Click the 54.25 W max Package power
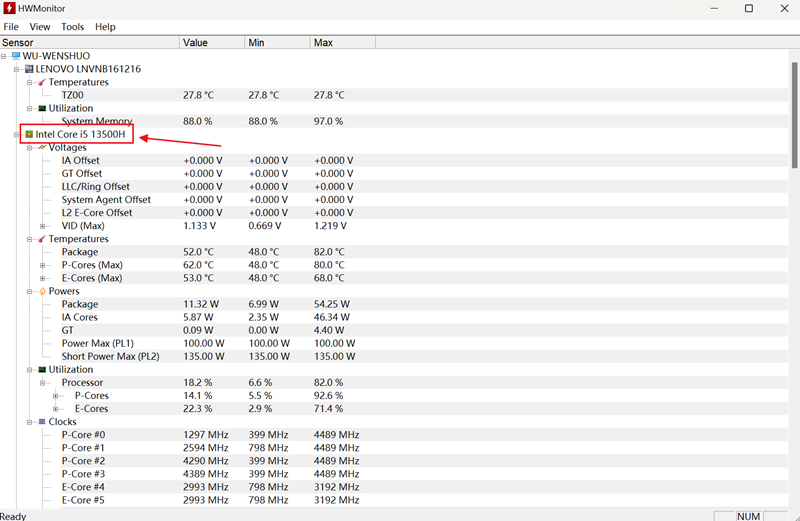Screen dimensions: 800x521 click(x=332, y=304)
